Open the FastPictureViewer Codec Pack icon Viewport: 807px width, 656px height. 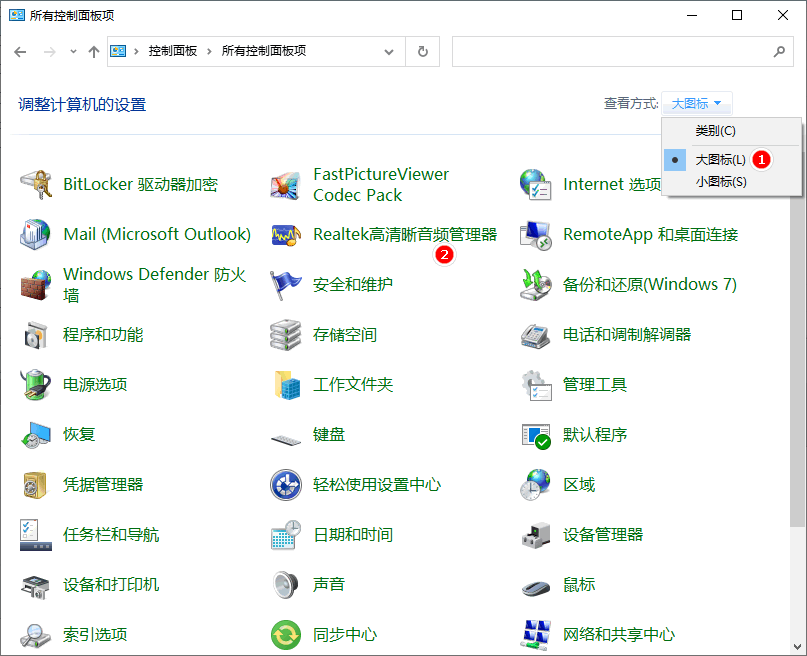(x=286, y=185)
